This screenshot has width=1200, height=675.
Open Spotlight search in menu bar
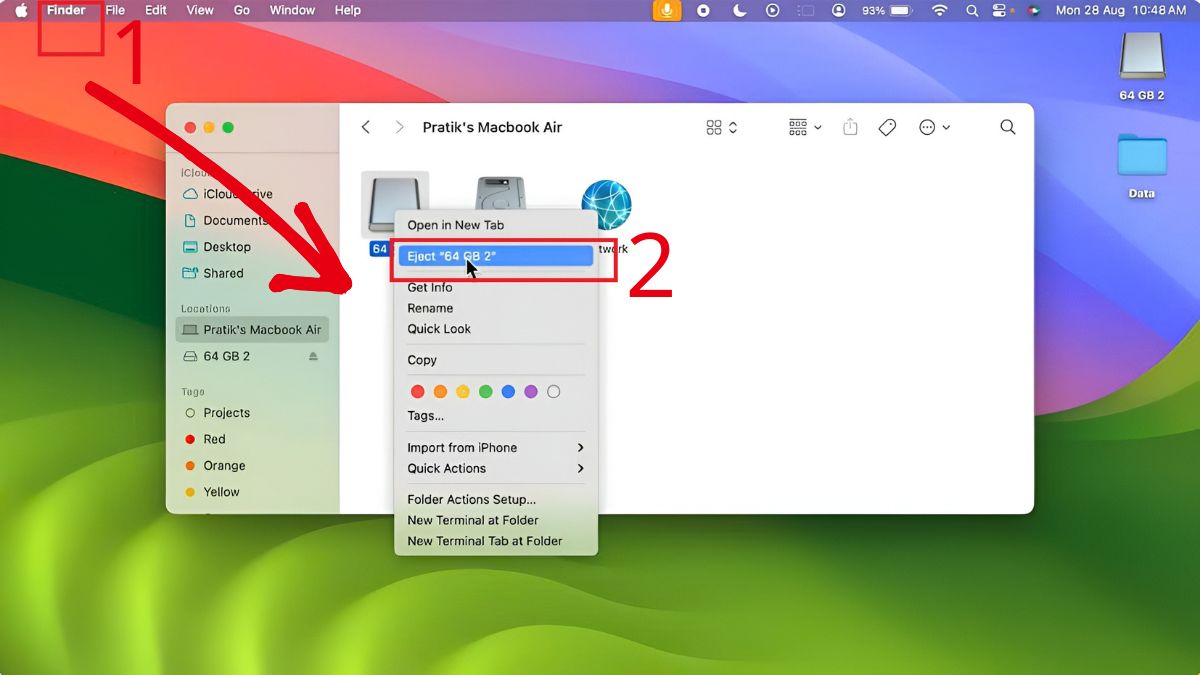(972, 10)
